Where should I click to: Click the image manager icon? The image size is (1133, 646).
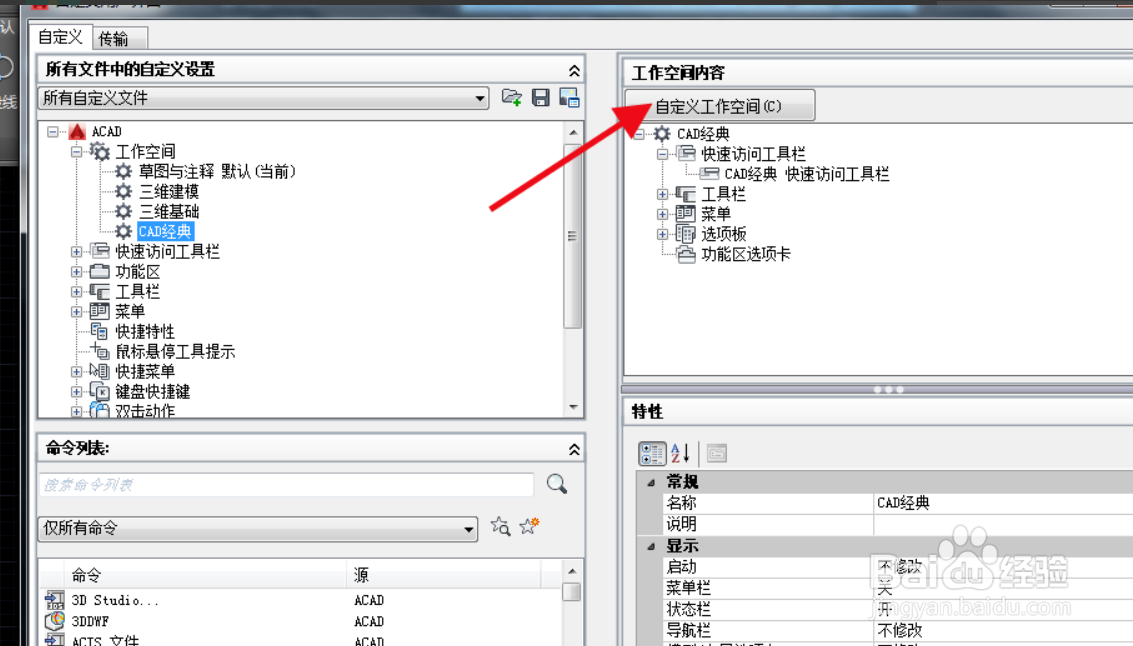569,98
